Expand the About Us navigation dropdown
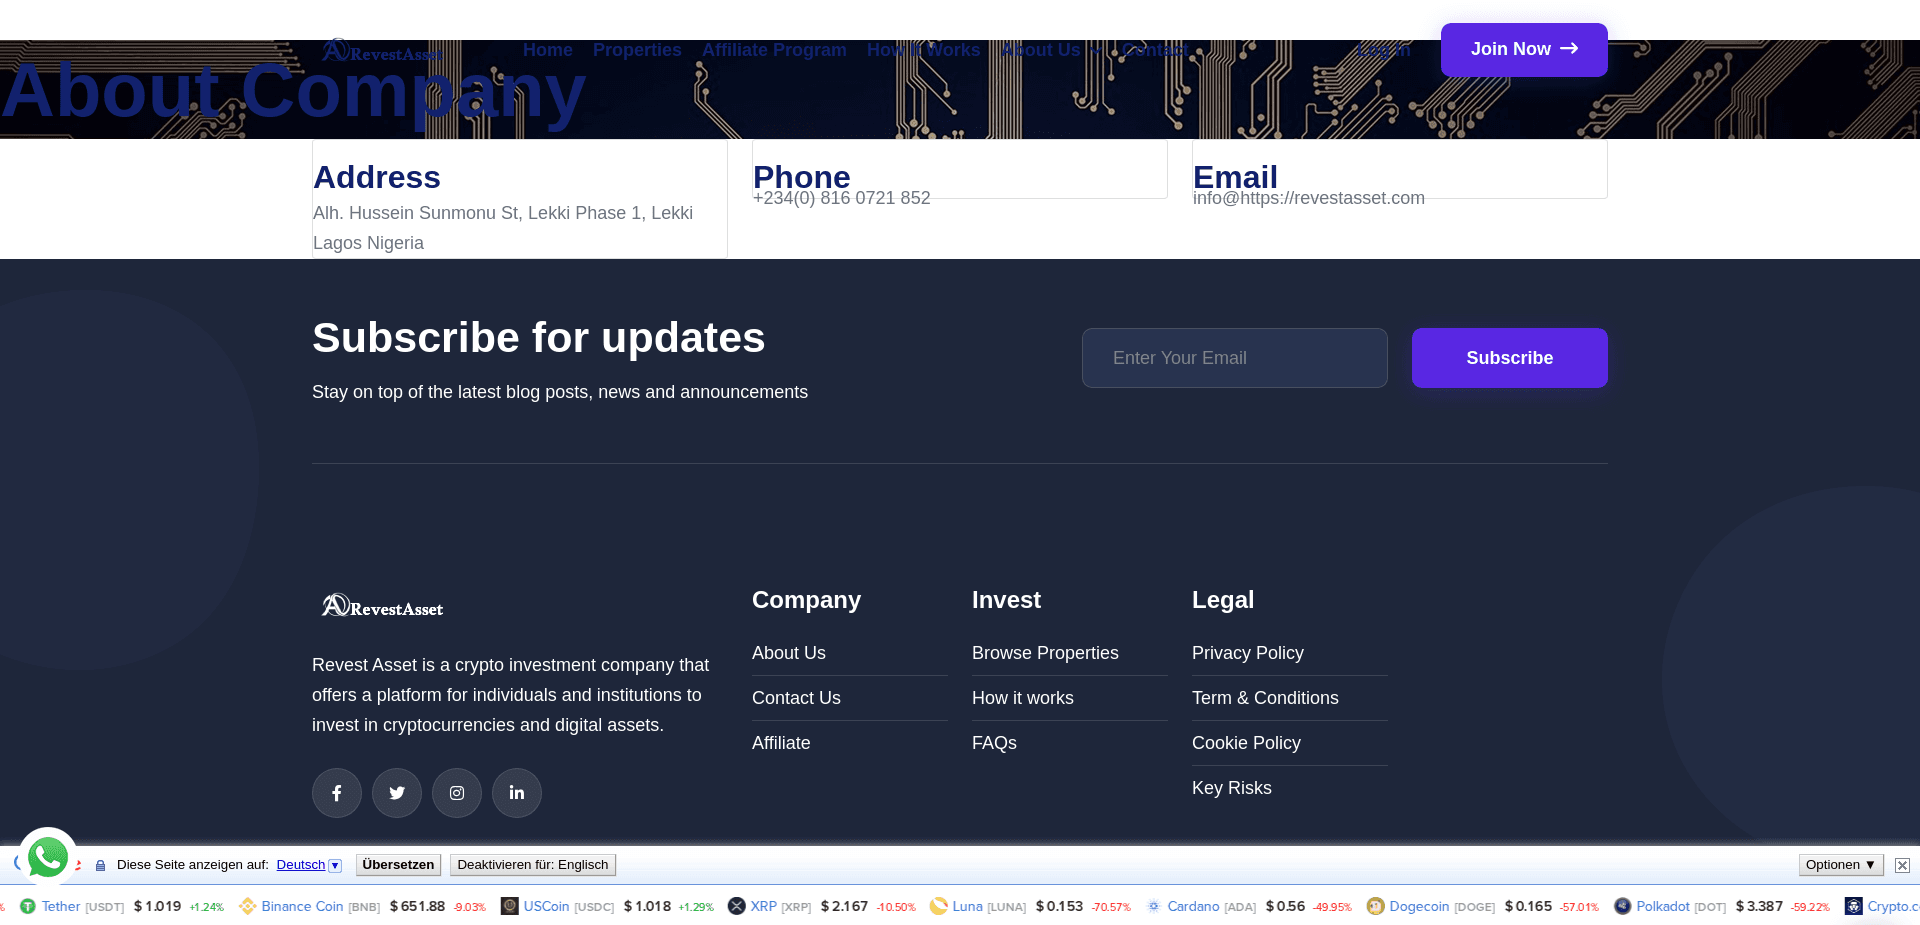Image resolution: width=1920 pixels, height=925 pixels. click(x=1048, y=49)
